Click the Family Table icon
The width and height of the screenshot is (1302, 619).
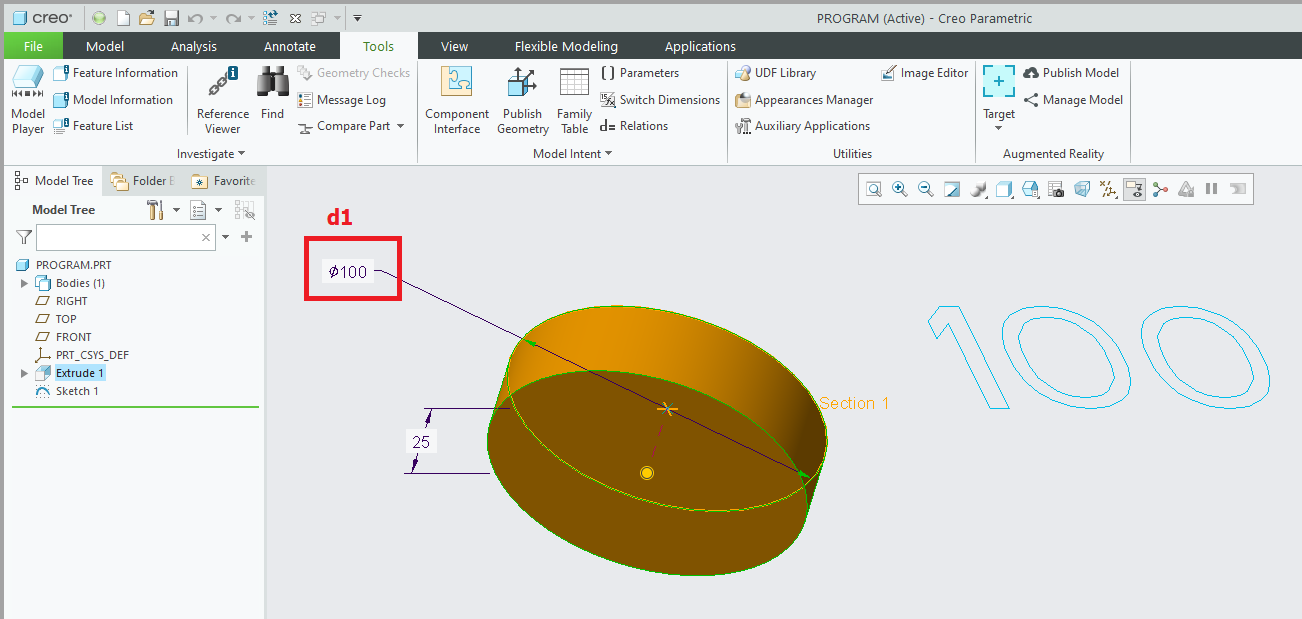[x=574, y=95]
